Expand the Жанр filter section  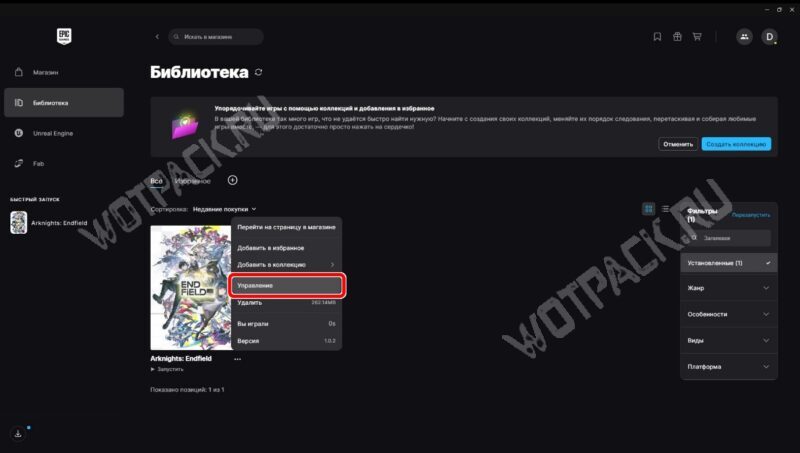tap(728, 288)
